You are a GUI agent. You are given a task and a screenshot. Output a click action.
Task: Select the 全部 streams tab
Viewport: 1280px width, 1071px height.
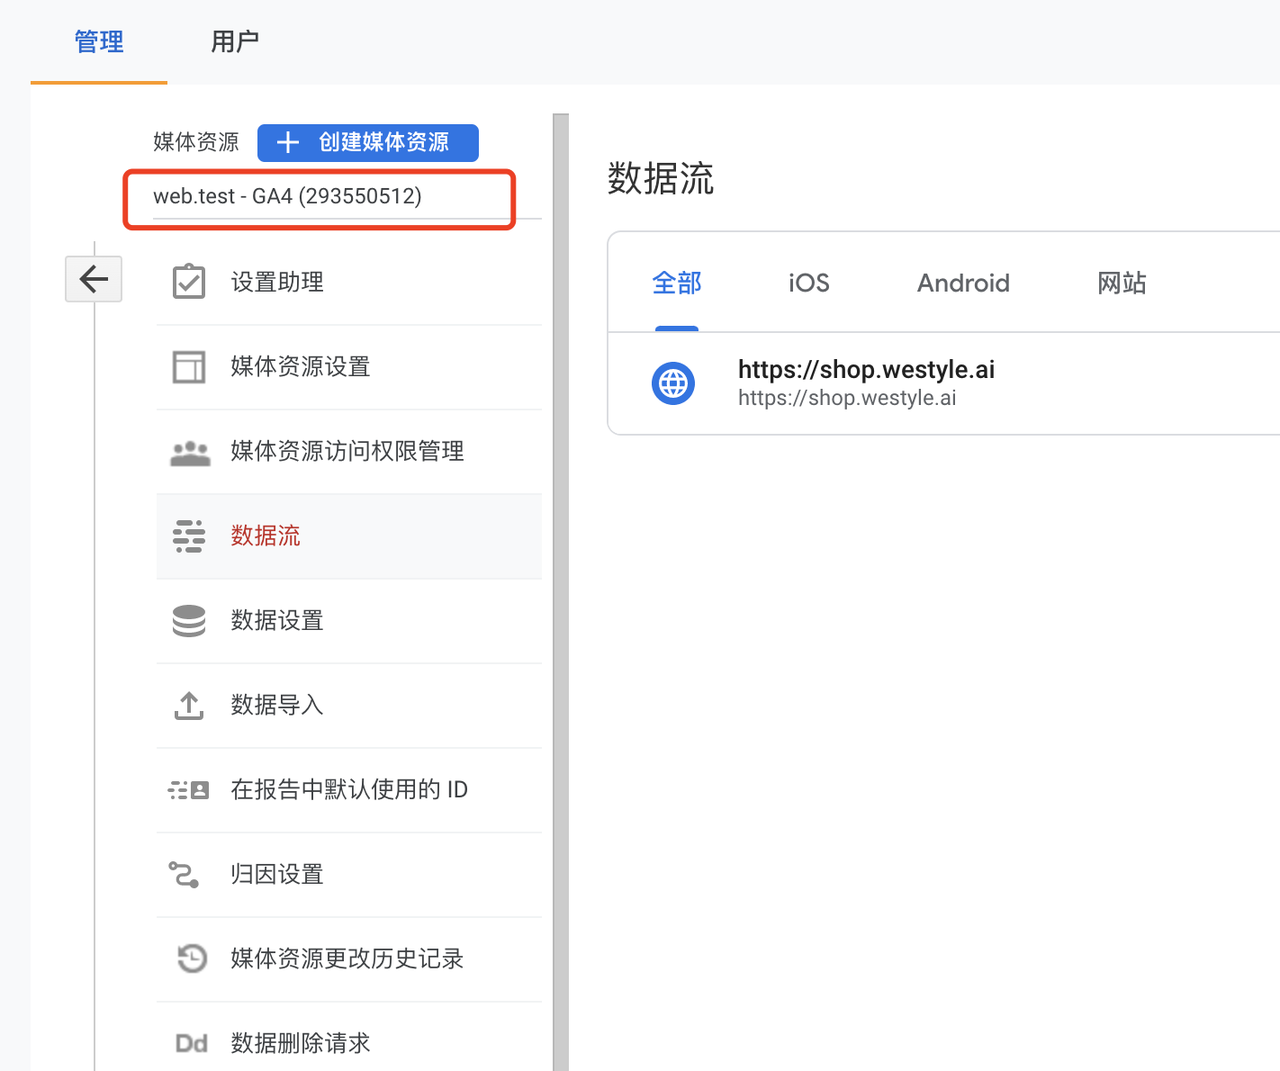click(x=677, y=283)
